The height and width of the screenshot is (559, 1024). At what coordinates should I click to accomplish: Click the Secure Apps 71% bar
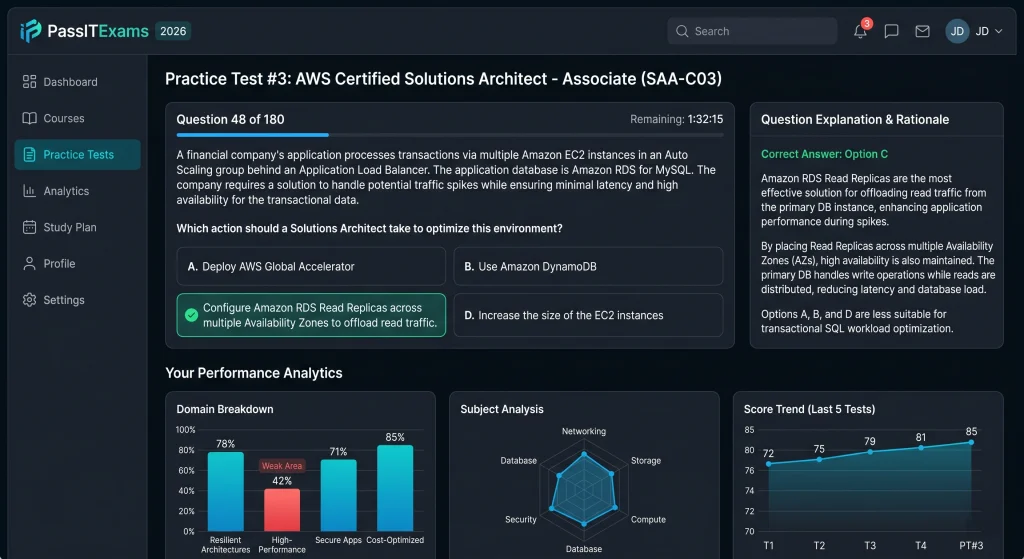pyautogui.click(x=338, y=495)
